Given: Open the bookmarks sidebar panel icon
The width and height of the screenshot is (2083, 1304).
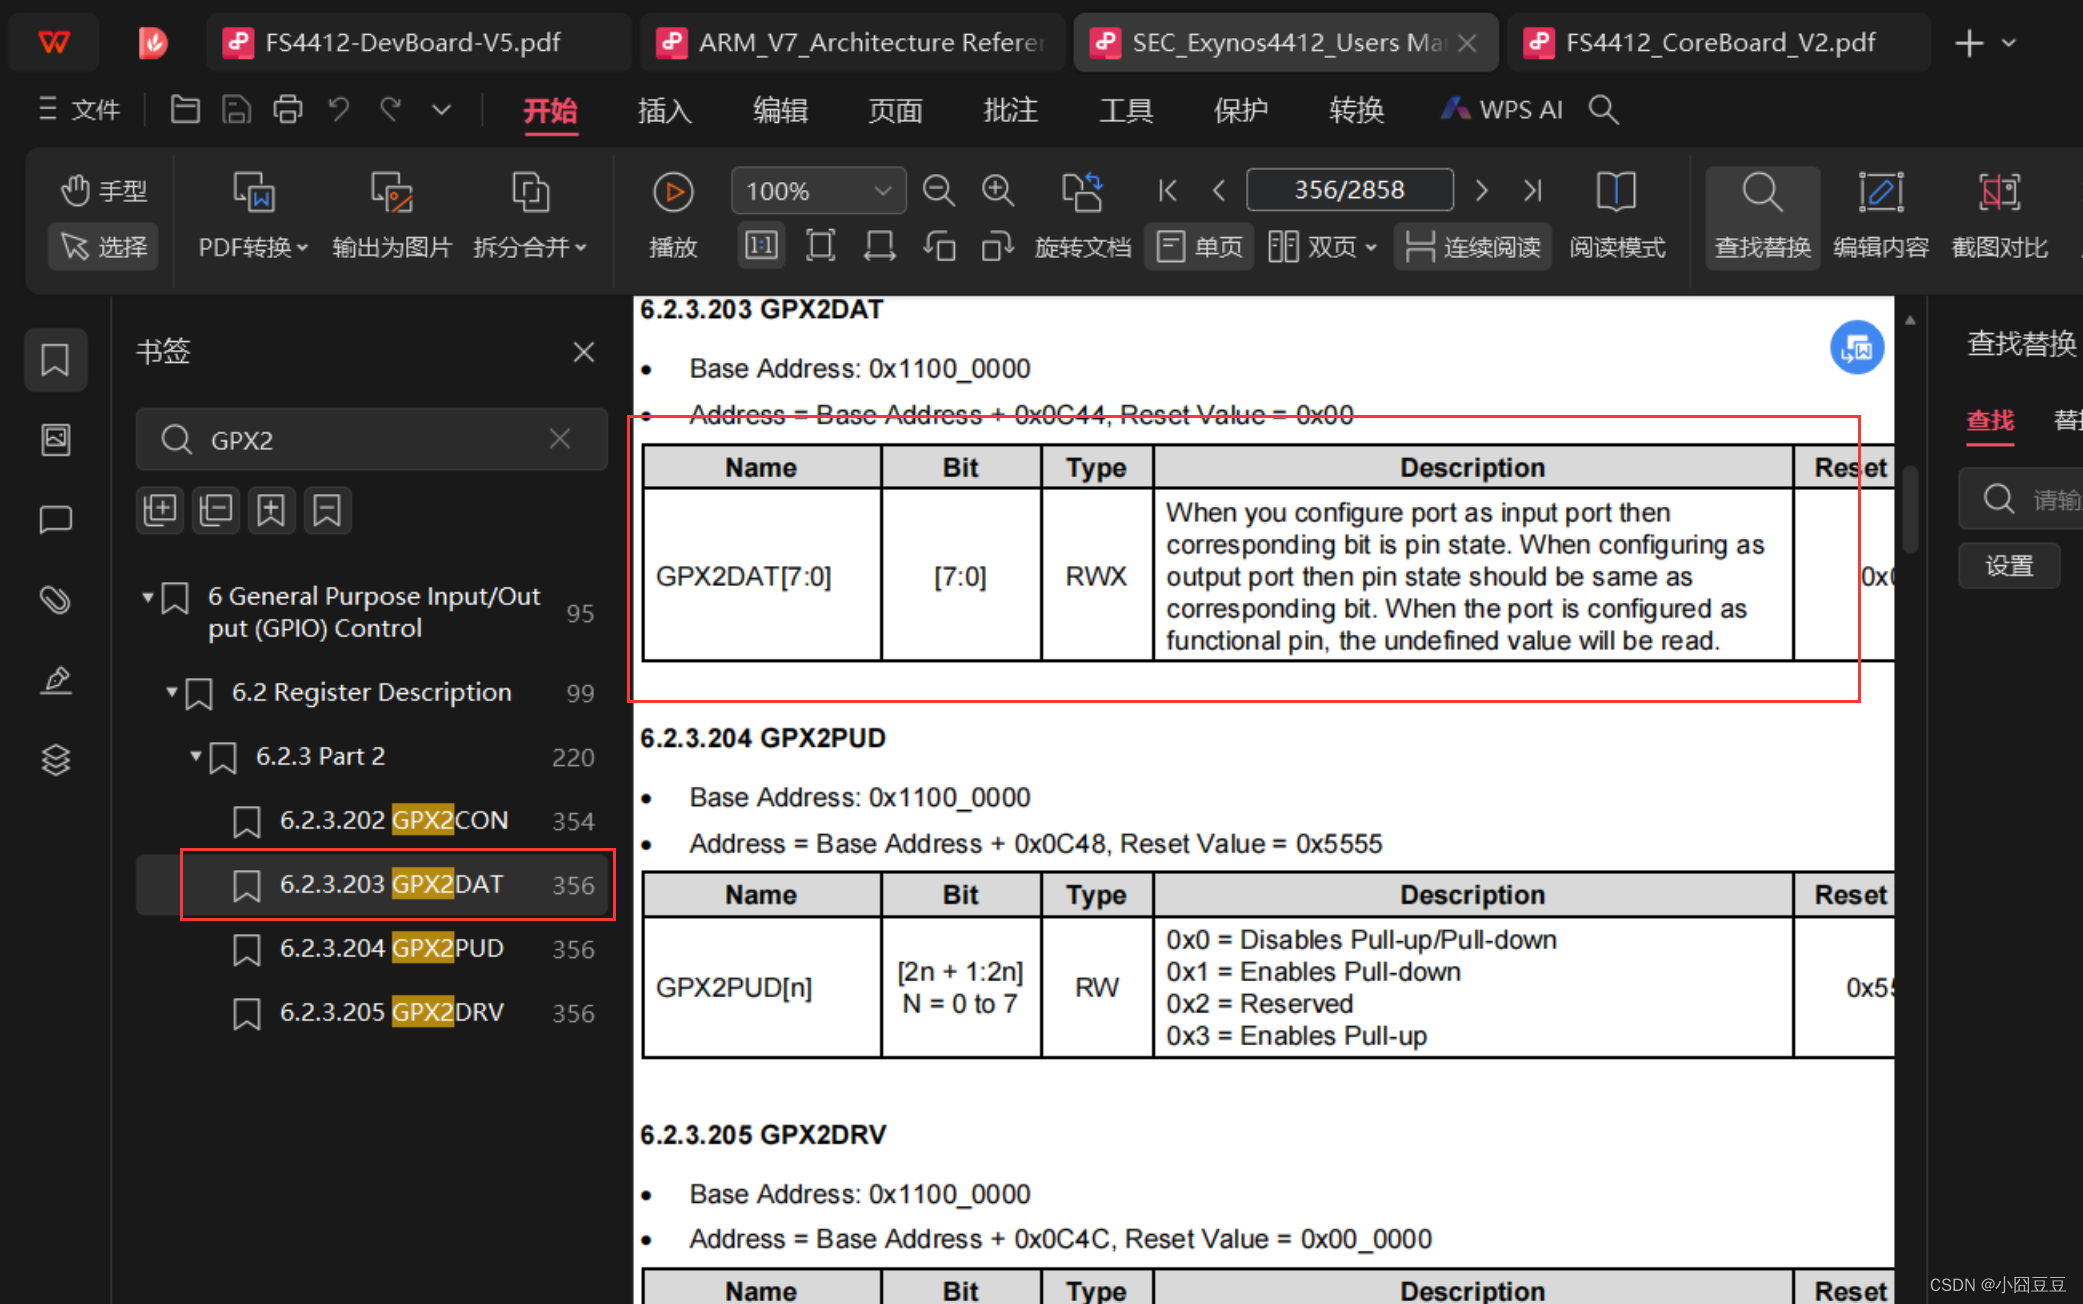Looking at the screenshot, I should click(55, 359).
